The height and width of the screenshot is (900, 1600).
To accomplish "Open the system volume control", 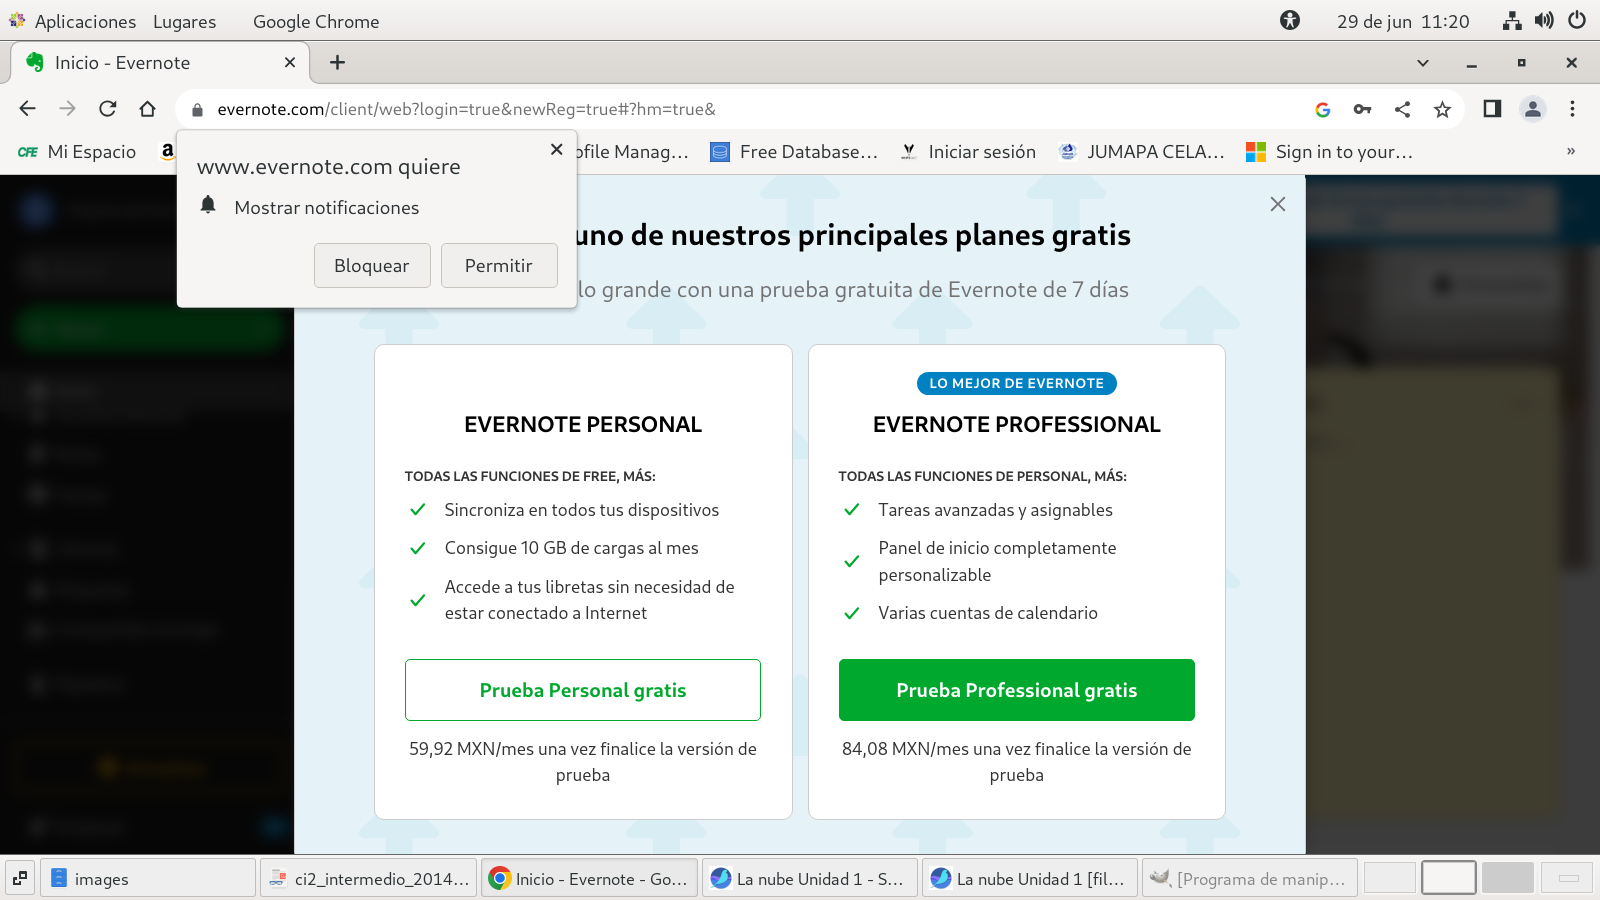I will [x=1545, y=21].
